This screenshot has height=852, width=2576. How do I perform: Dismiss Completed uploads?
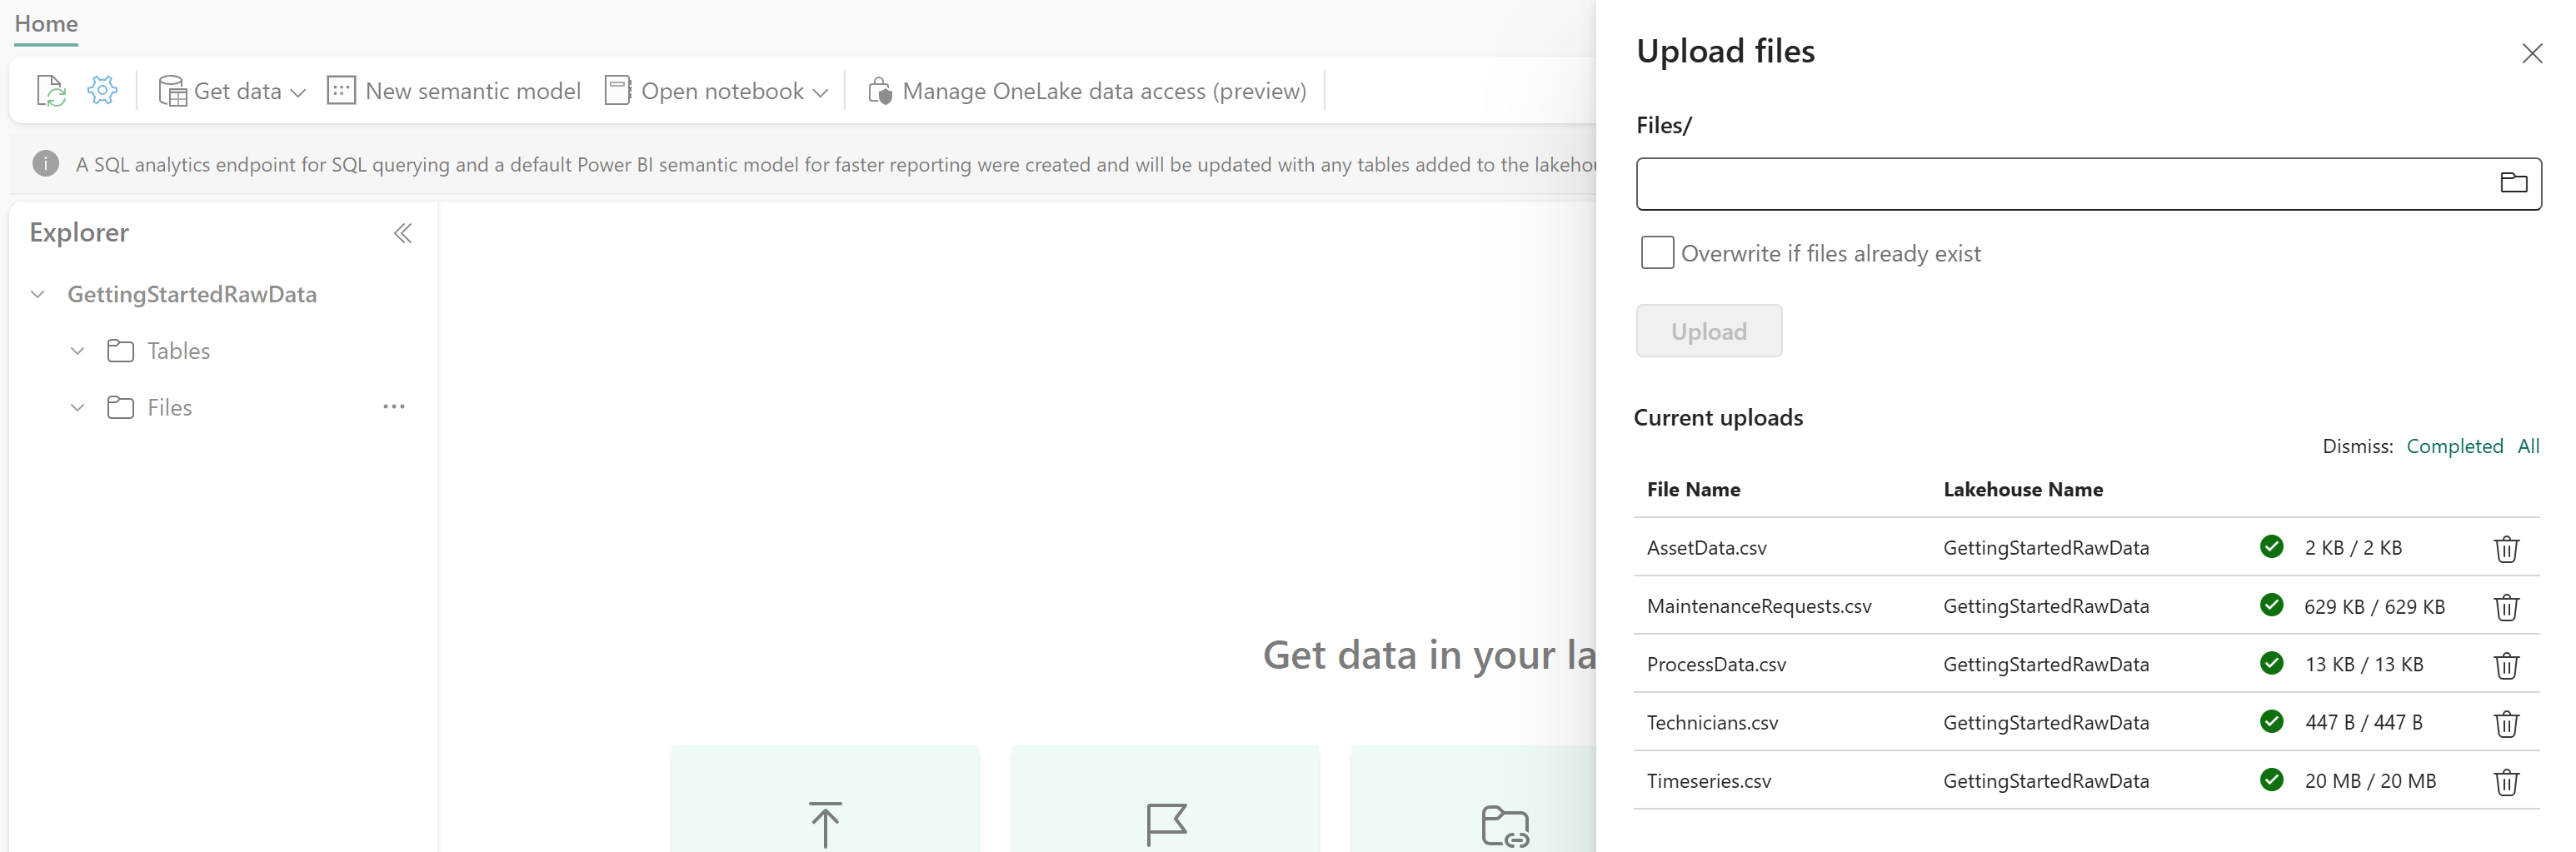(2454, 446)
